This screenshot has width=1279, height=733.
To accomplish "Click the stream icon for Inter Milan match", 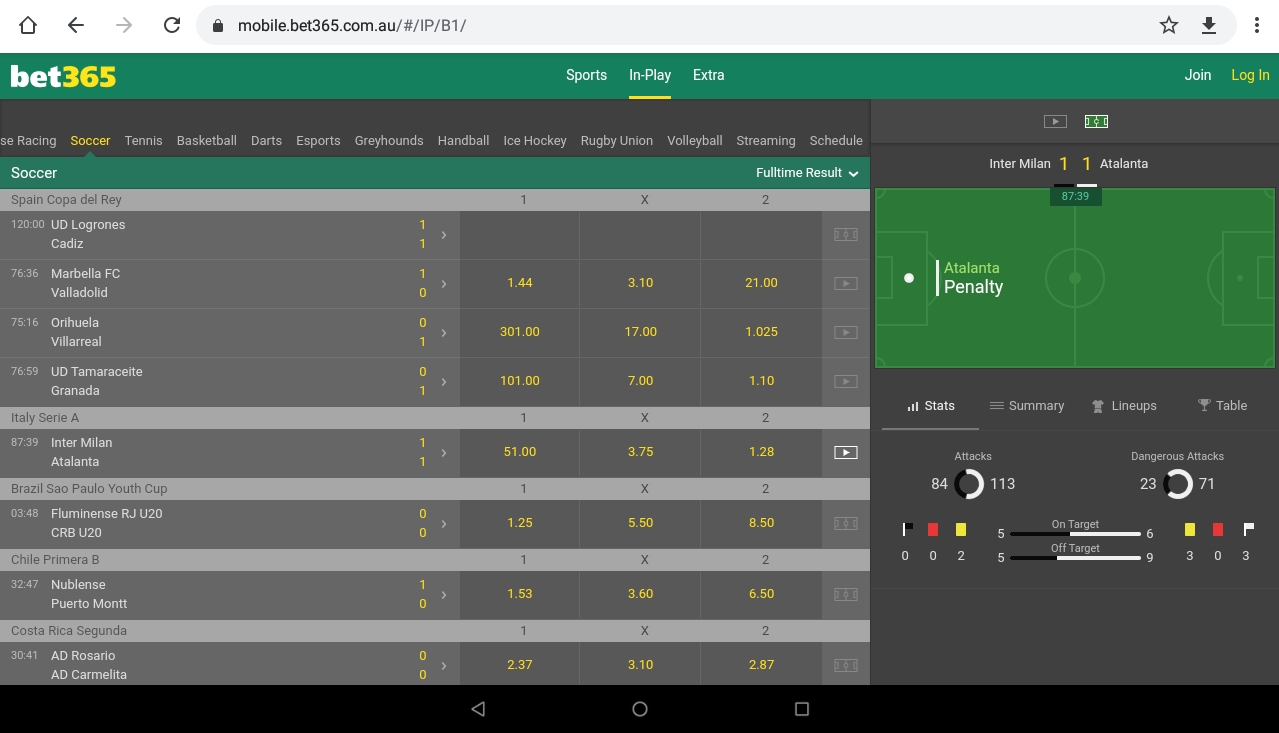I will pyautogui.click(x=846, y=453).
